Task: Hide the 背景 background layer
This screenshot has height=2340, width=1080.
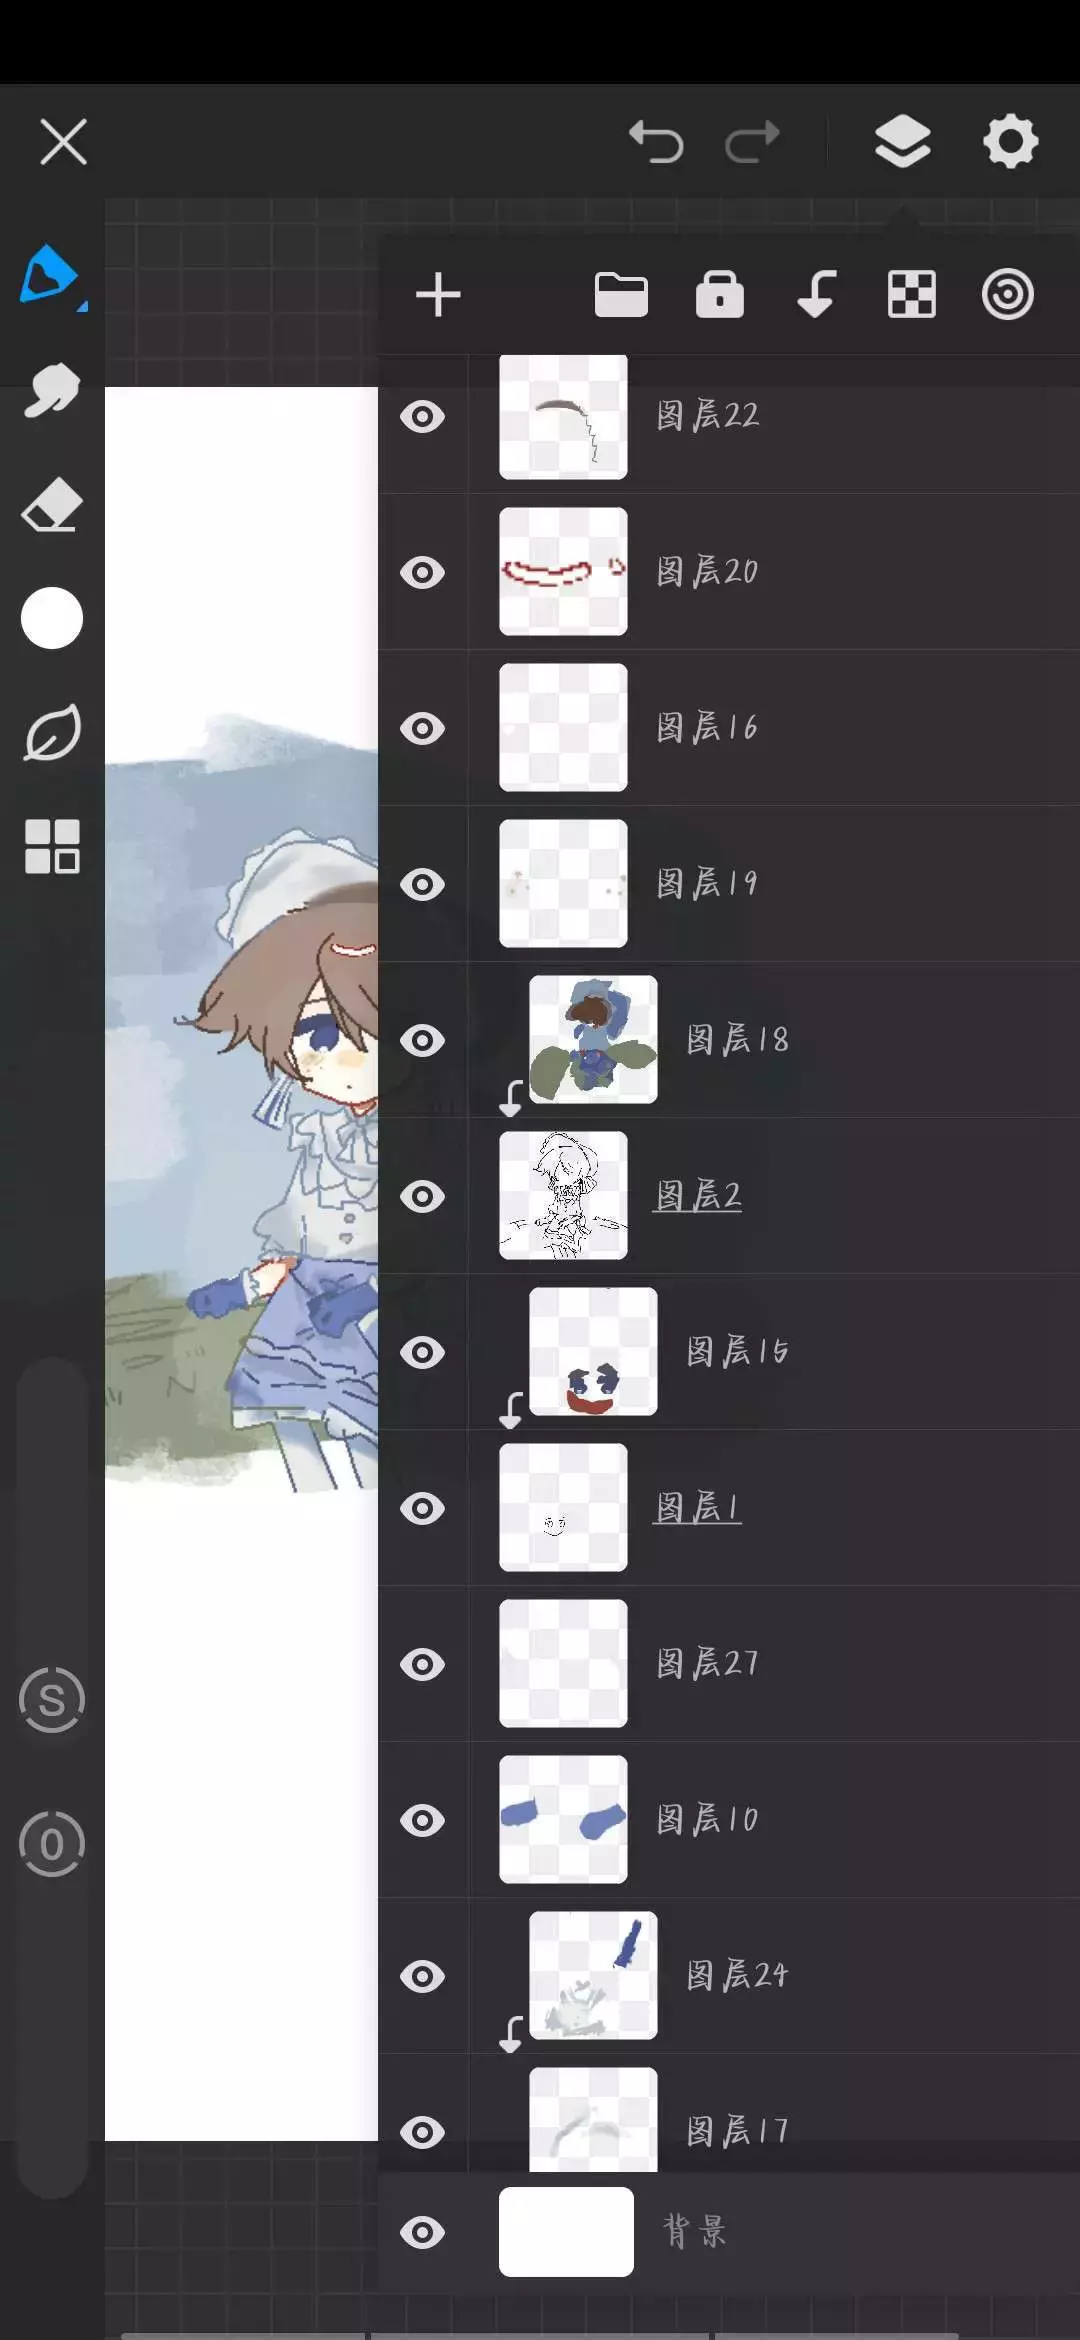Action: pos(423,2232)
